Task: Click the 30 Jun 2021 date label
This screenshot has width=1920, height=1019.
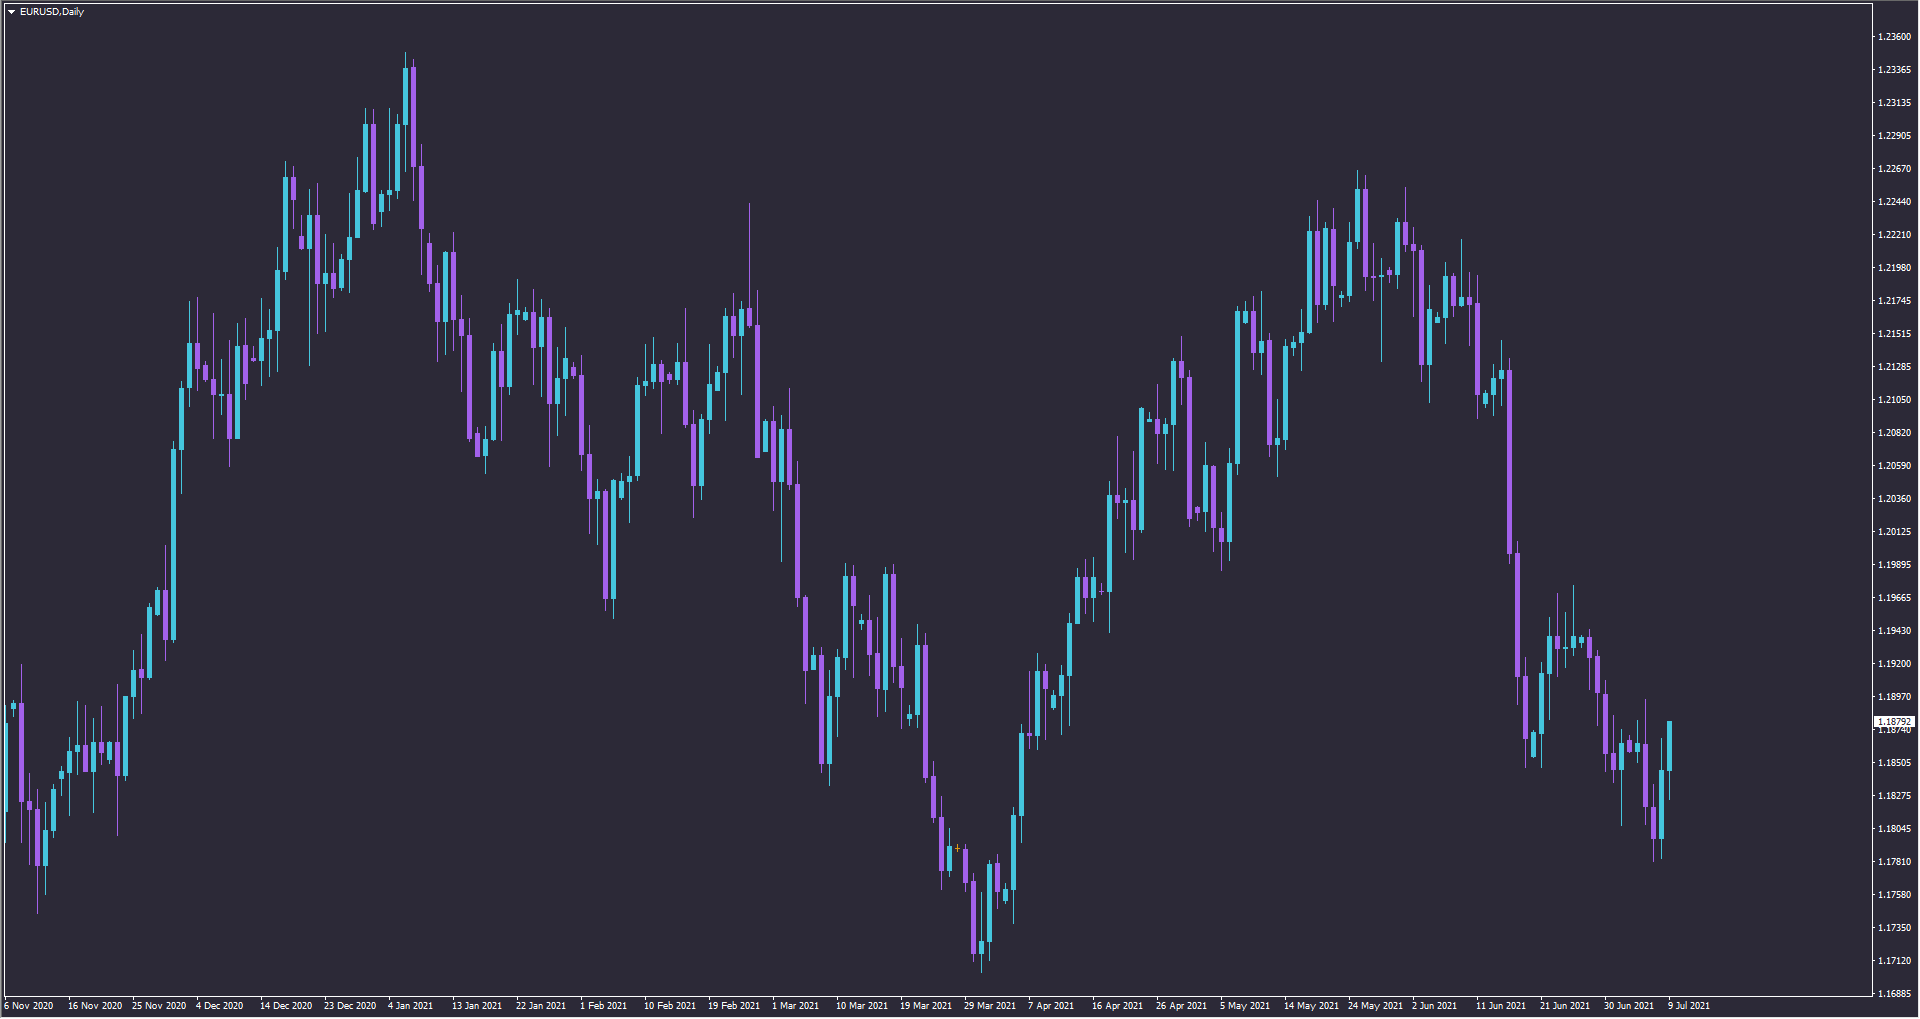Action: [x=1629, y=1006]
